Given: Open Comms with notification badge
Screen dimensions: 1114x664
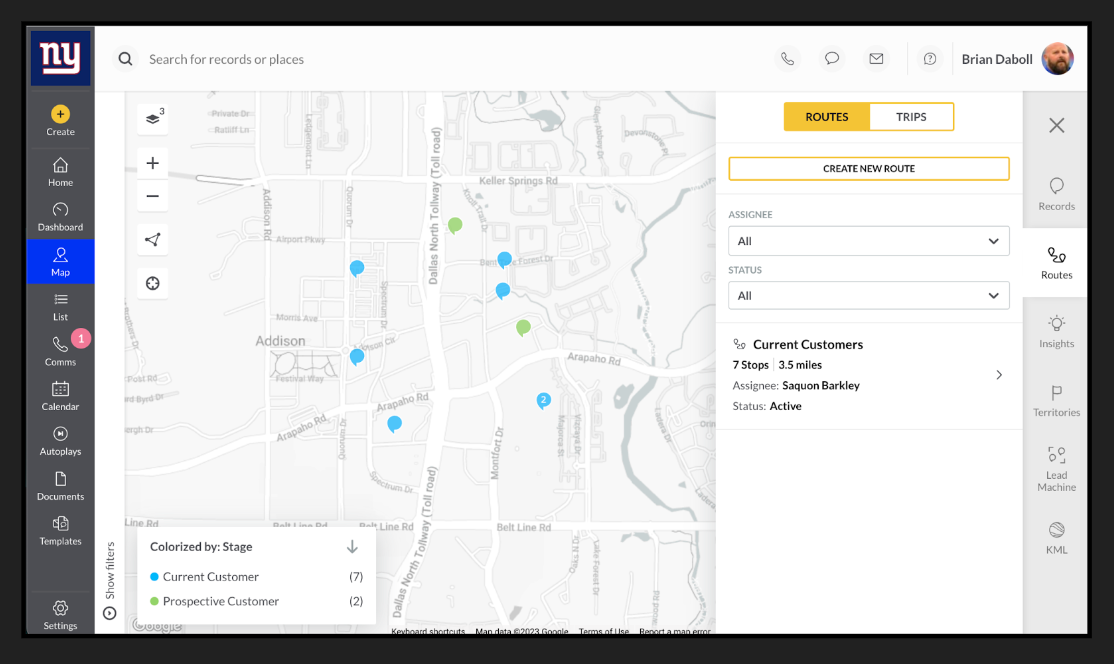Looking at the screenshot, I should pyautogui.click(x=60, y=351).
